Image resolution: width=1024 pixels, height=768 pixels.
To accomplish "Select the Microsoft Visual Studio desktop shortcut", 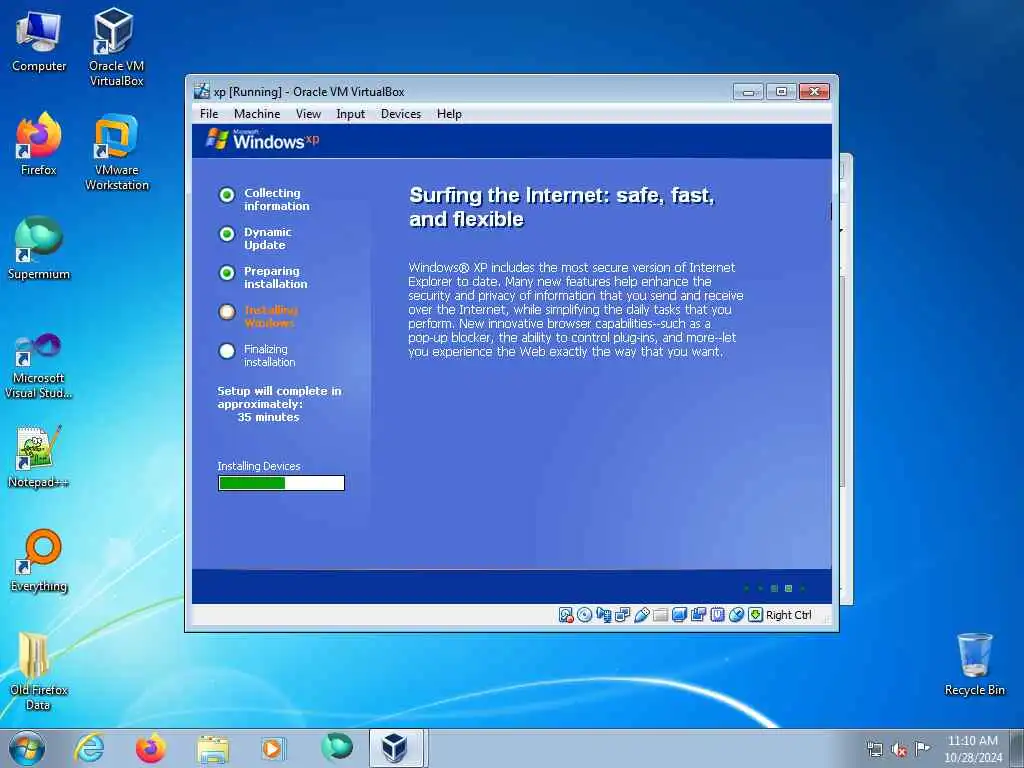I will 39,366.
